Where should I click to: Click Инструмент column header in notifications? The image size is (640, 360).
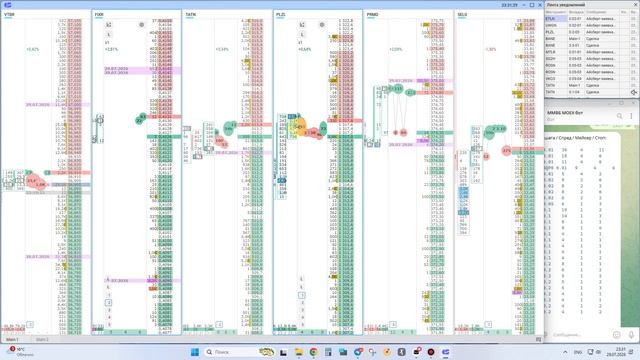(x=556, y=12)
